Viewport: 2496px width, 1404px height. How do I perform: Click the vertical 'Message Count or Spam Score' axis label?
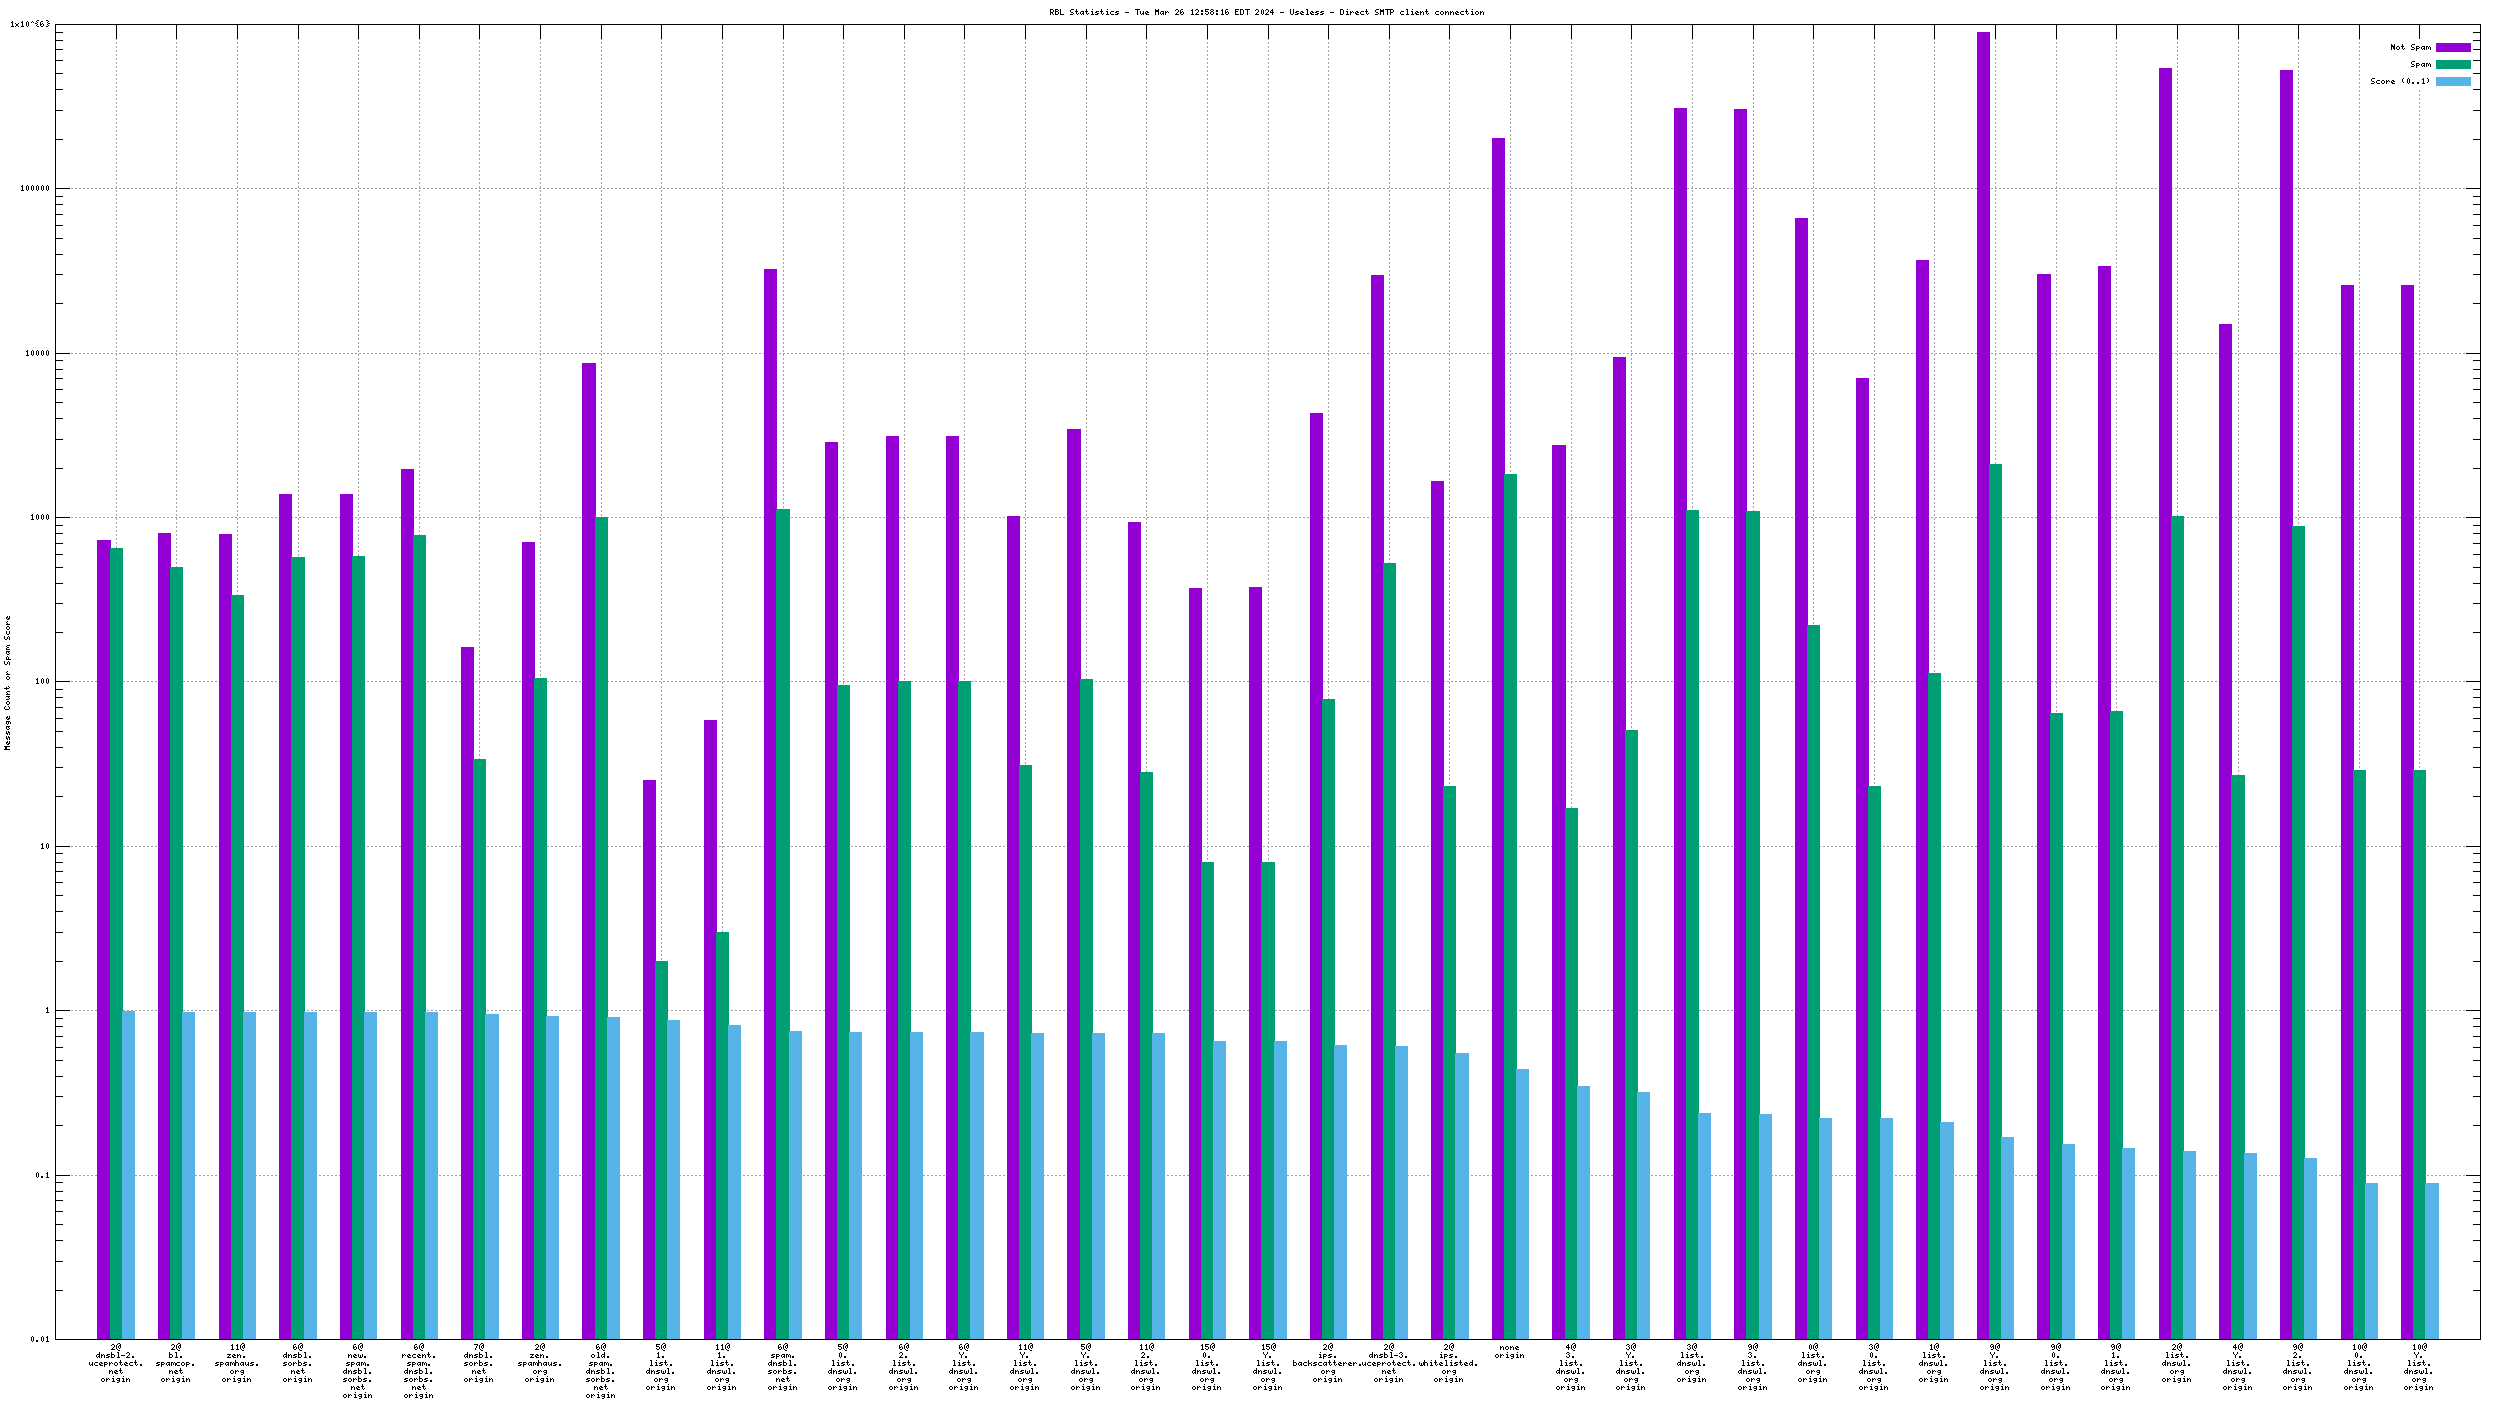tap(7, 683)
